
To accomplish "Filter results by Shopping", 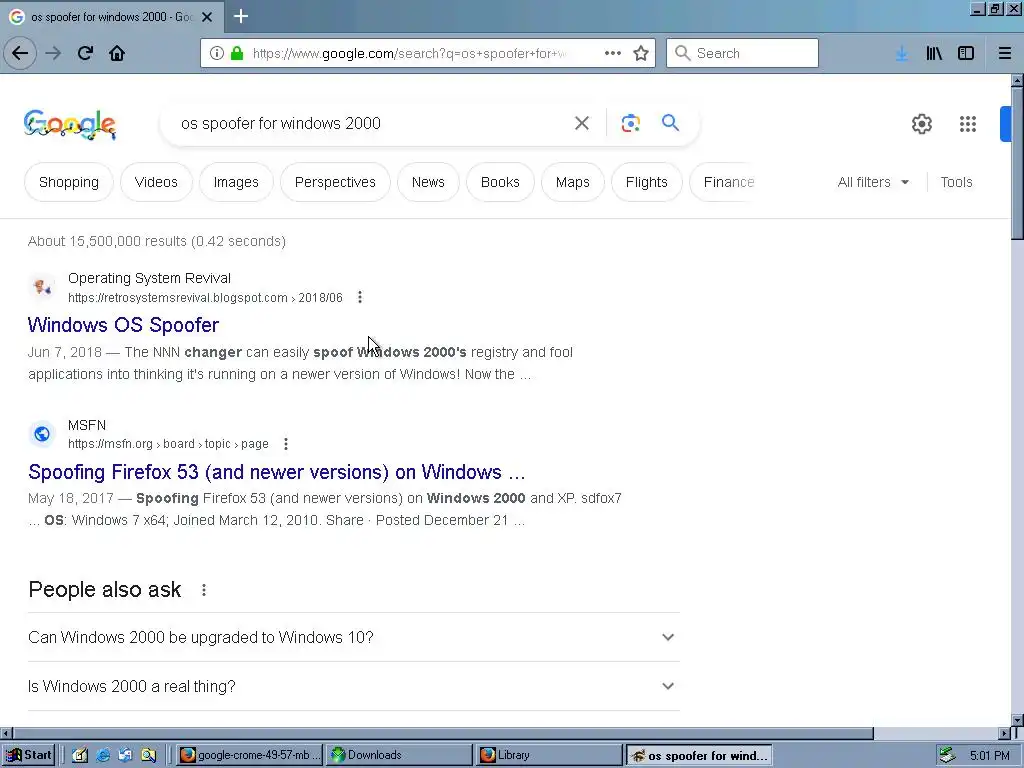I will pyautogui.click(x=69, y=182).
